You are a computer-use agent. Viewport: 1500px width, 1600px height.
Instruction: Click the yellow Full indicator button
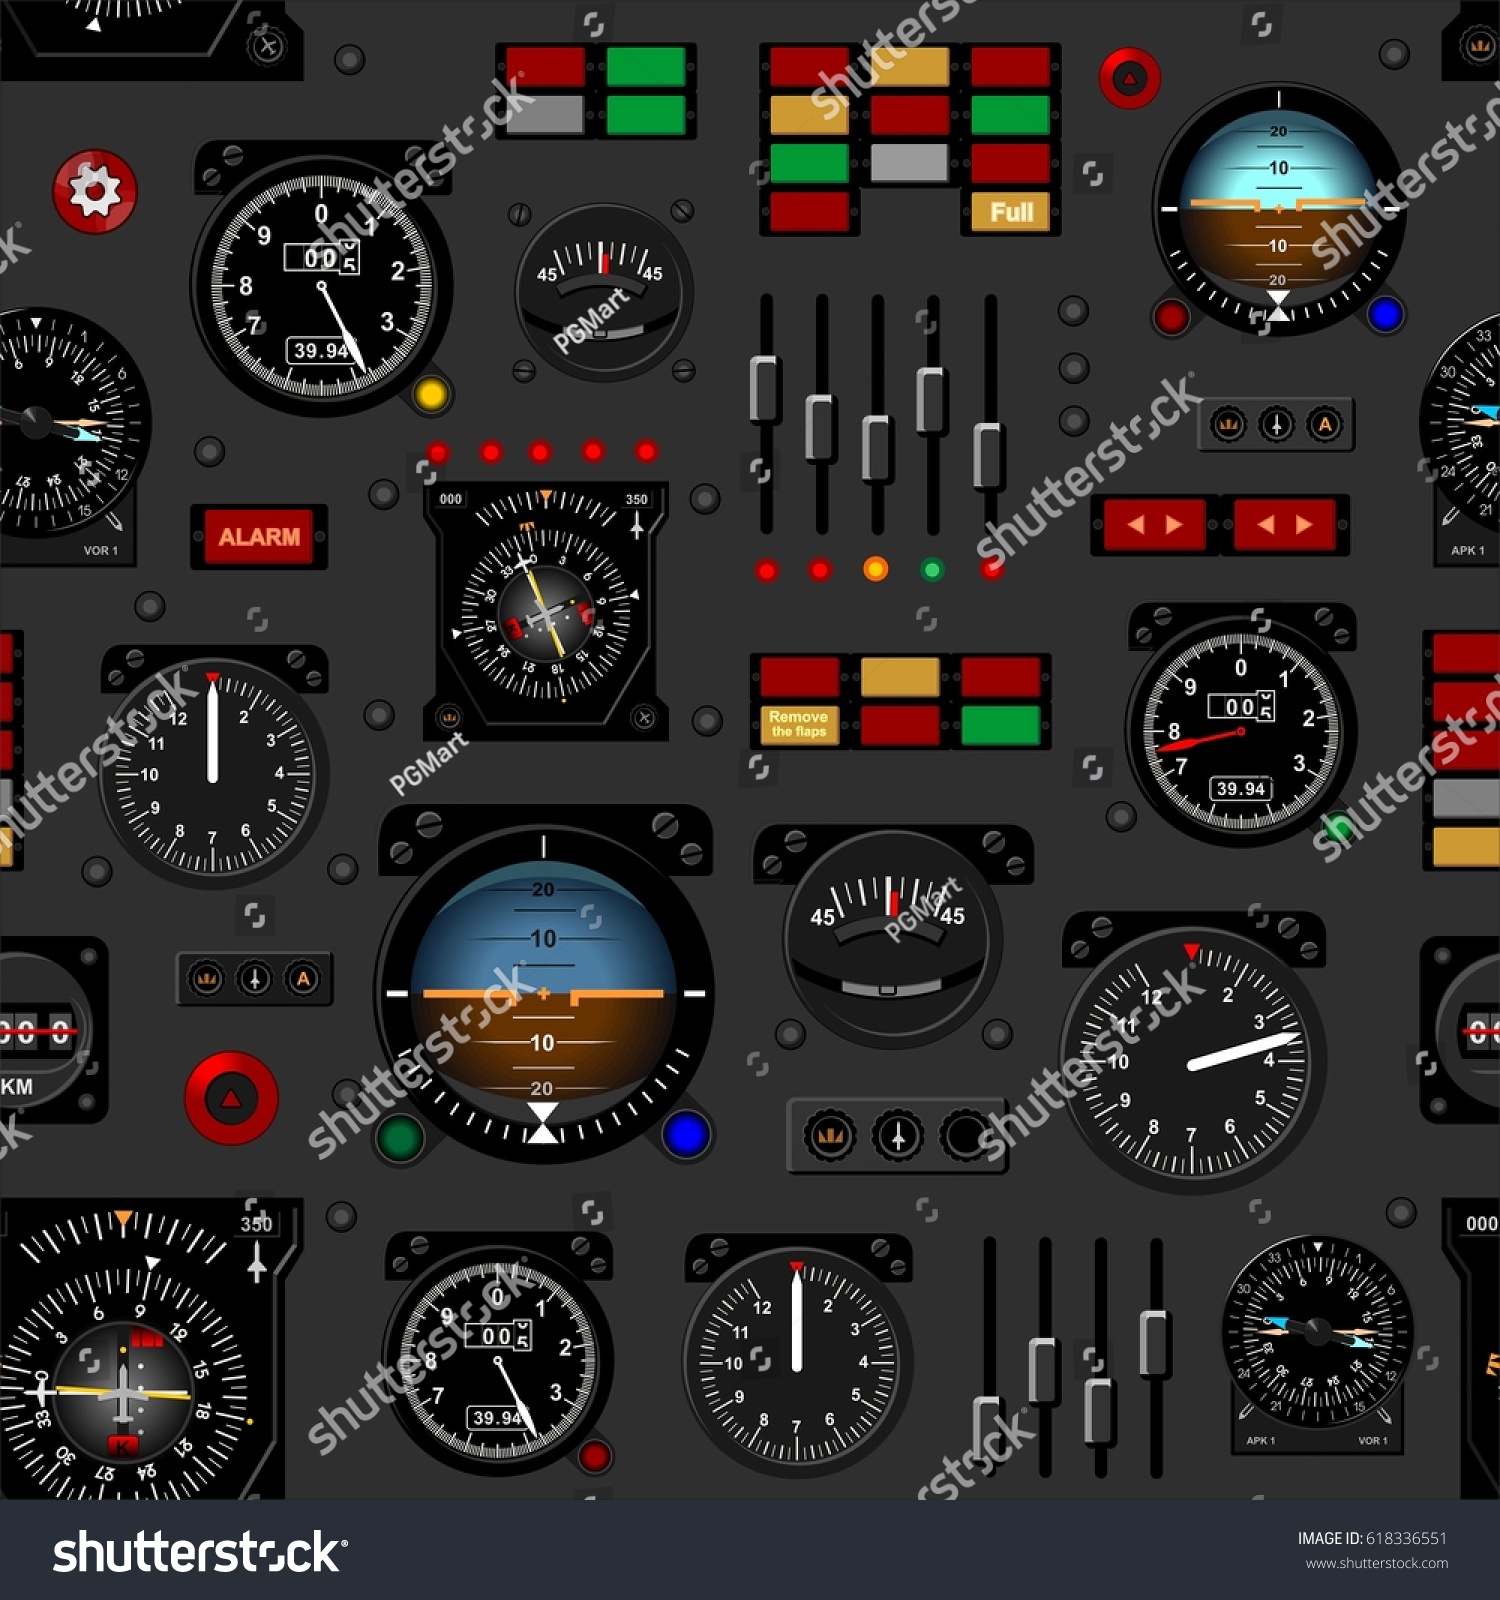(x=1010, y=212)
